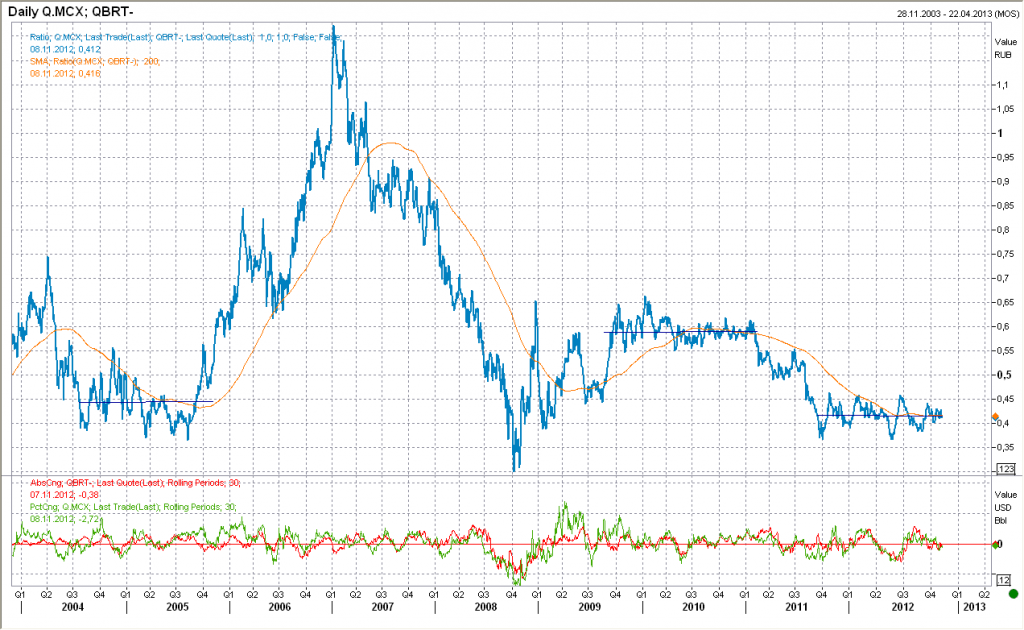Click the .123 precision box on upper axis
This screenshot has height=630, width=1024.
[x=1006, y=468]
